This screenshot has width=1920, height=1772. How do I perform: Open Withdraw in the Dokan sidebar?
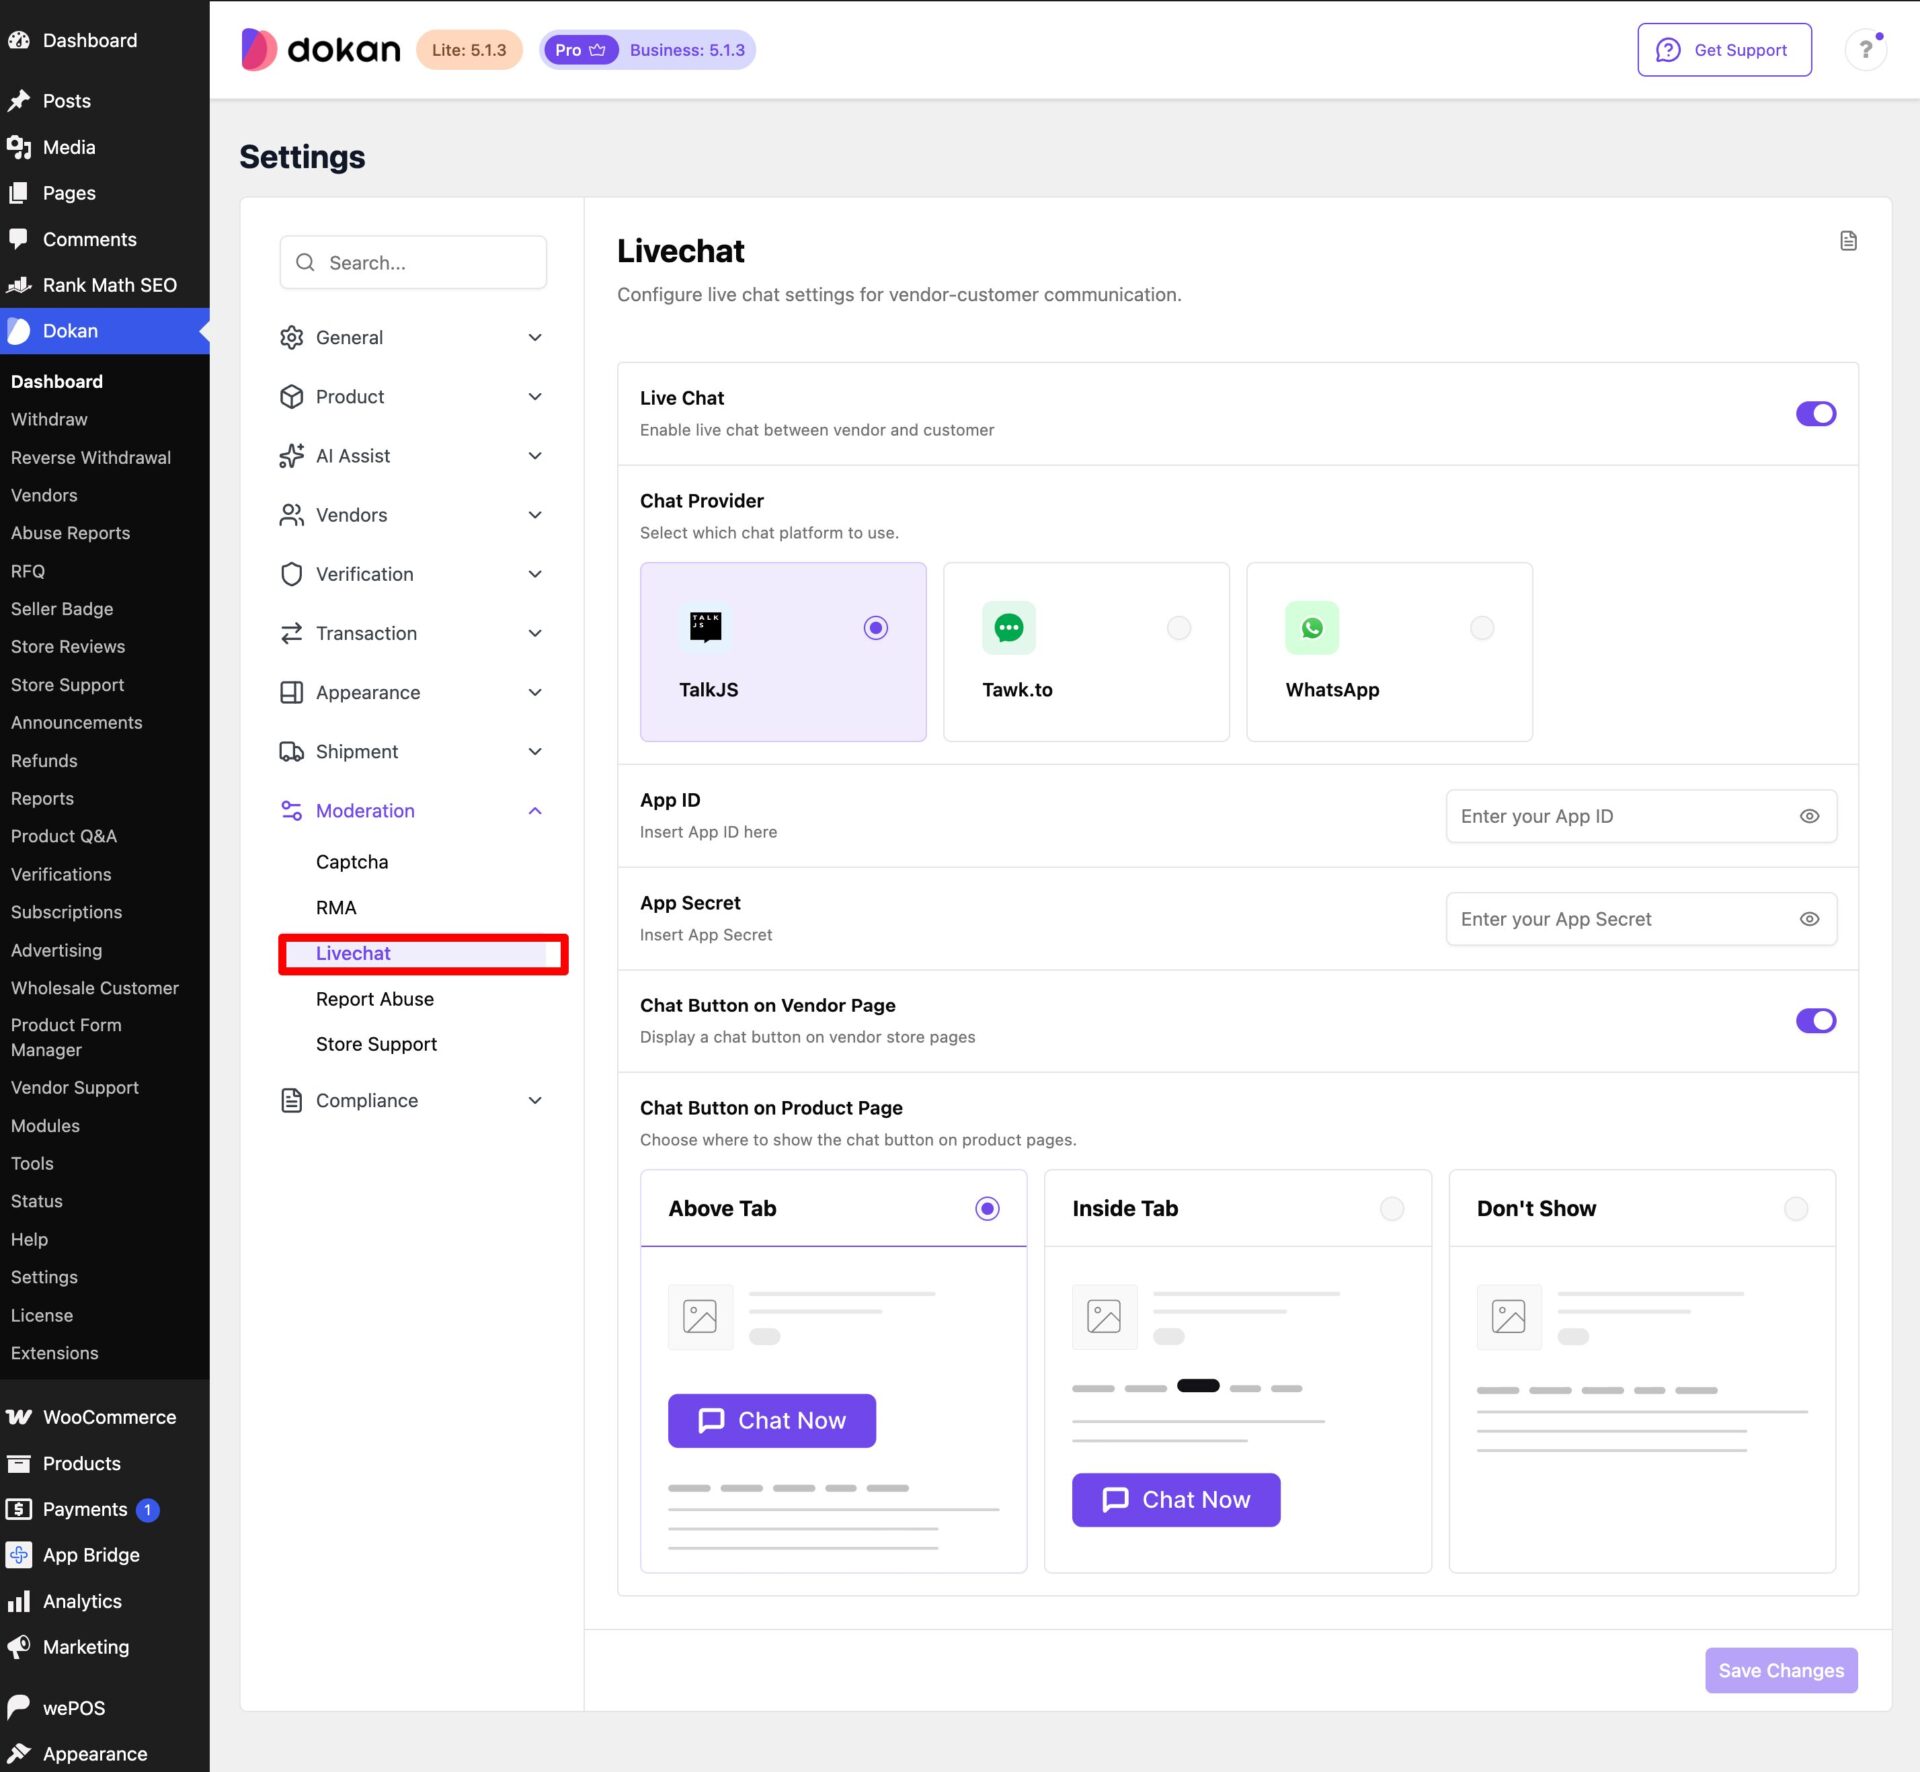(49, 419)
